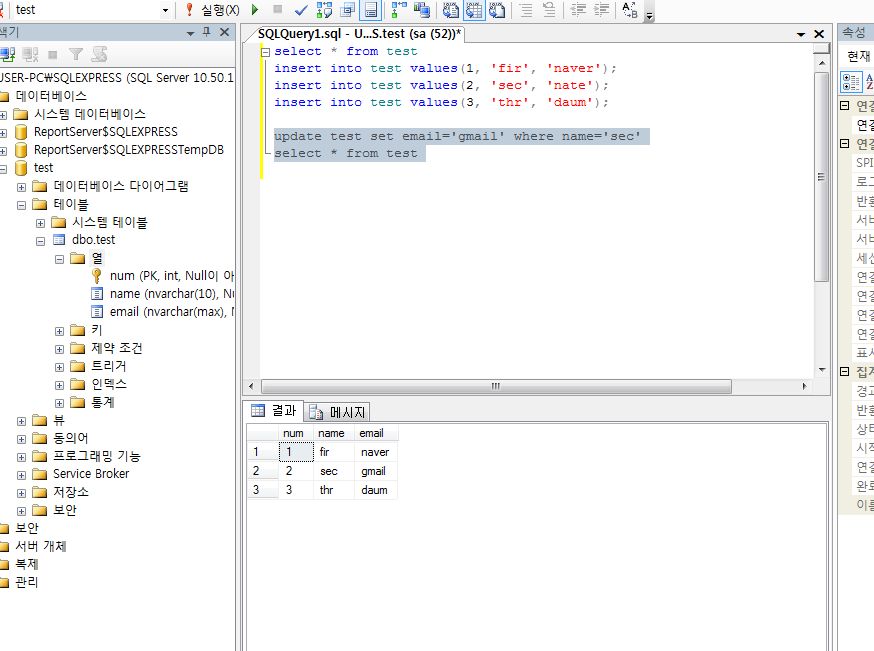
Task: Expand 데이터베이스 다이어그램 node
Action: tap(21, 187)
